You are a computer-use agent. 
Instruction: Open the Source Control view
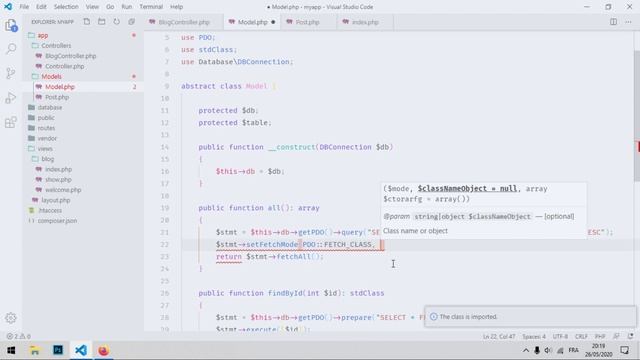click(11, 73)
